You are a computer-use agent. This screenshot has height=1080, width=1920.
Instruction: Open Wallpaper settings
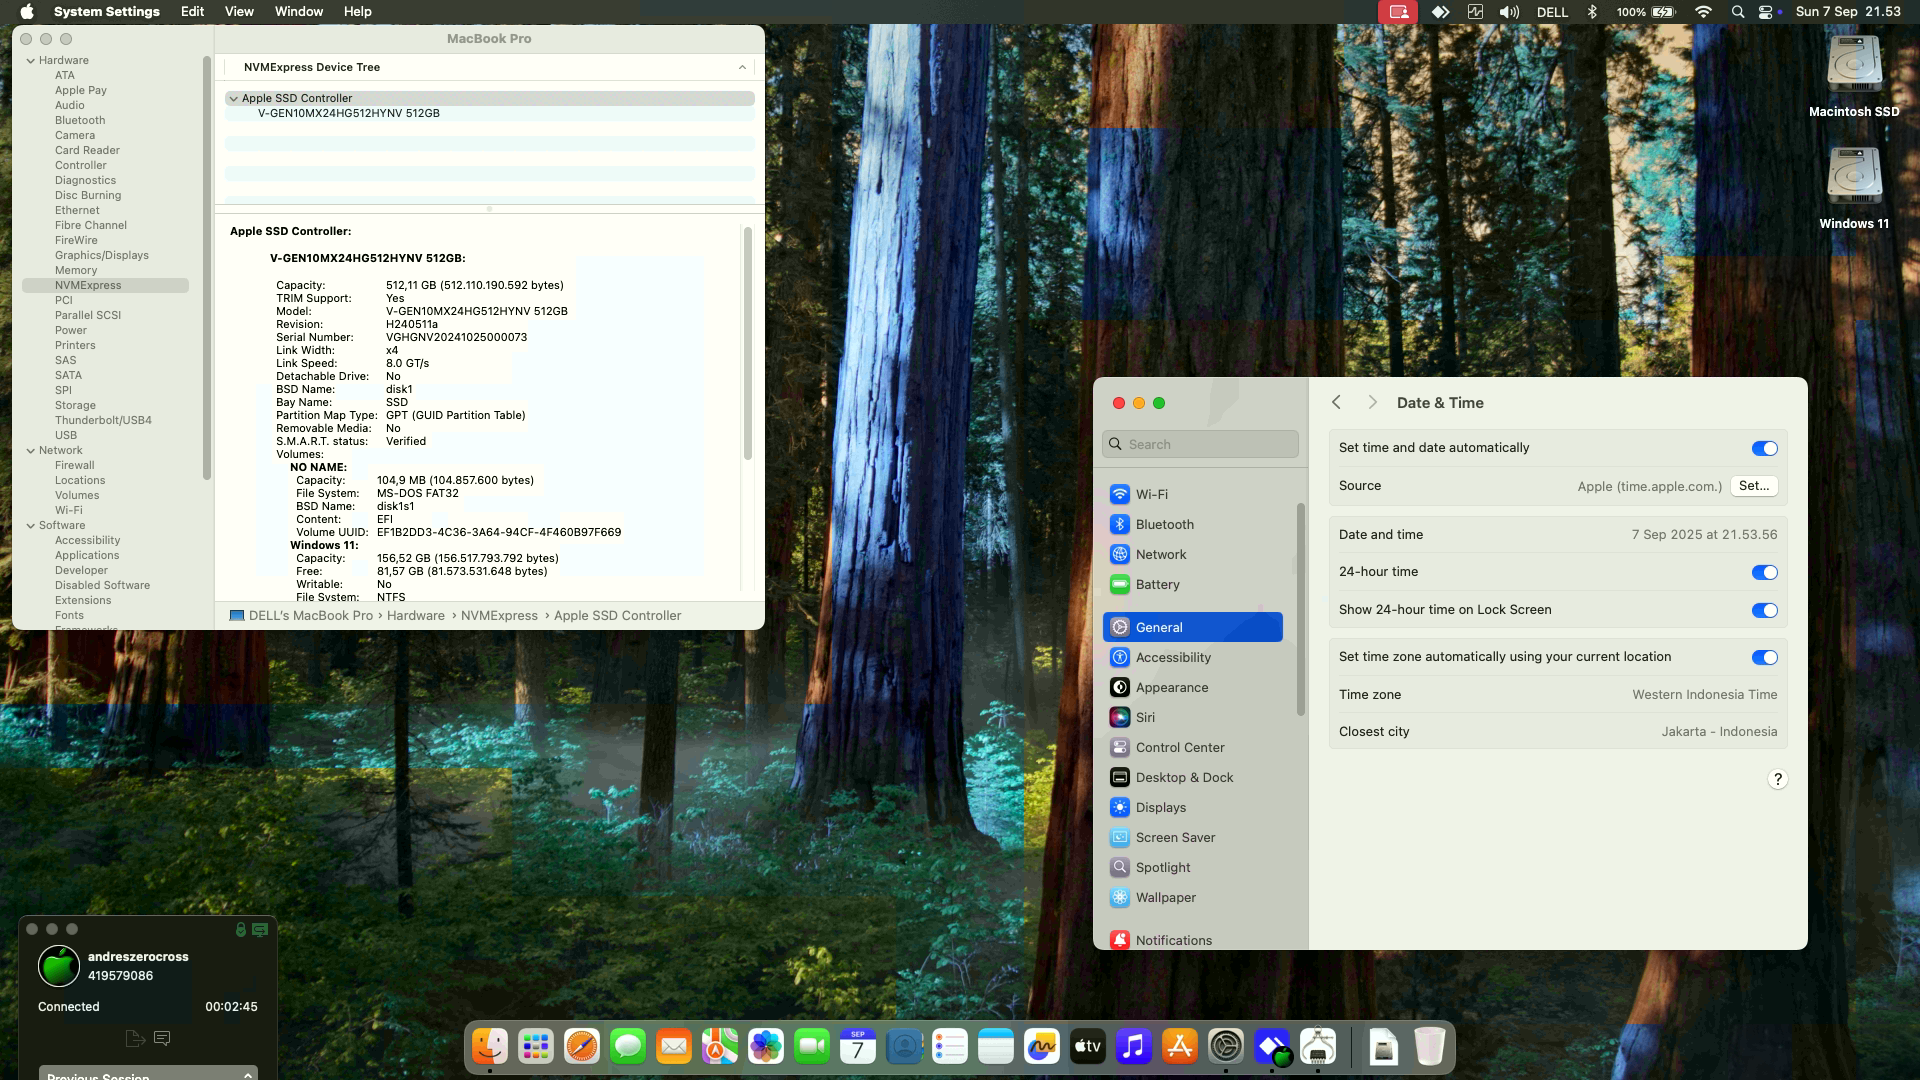pos(1192,897)
